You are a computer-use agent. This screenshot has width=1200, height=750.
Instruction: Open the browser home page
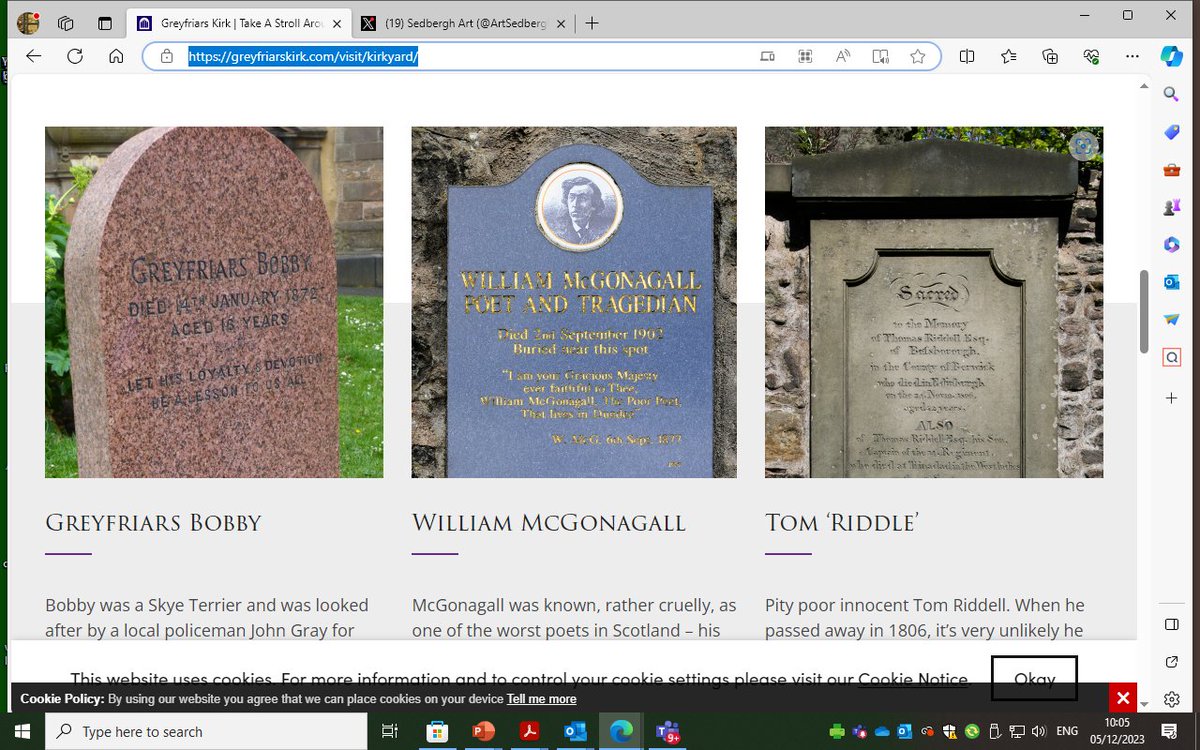point(116,57)
